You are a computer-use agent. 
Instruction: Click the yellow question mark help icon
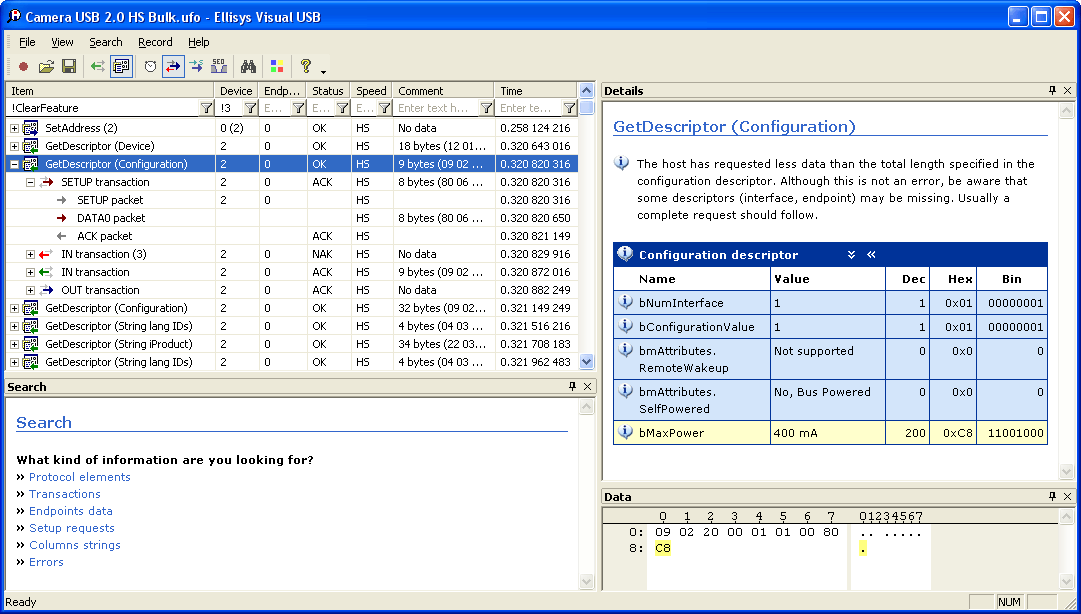306,67
